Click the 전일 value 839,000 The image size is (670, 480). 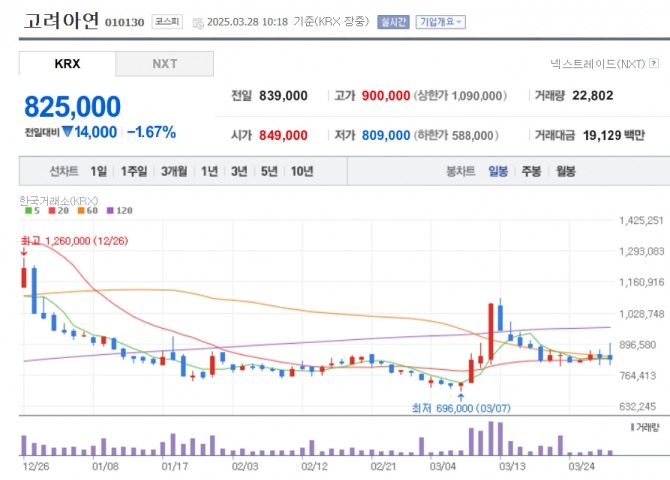[x=283, y=96]
